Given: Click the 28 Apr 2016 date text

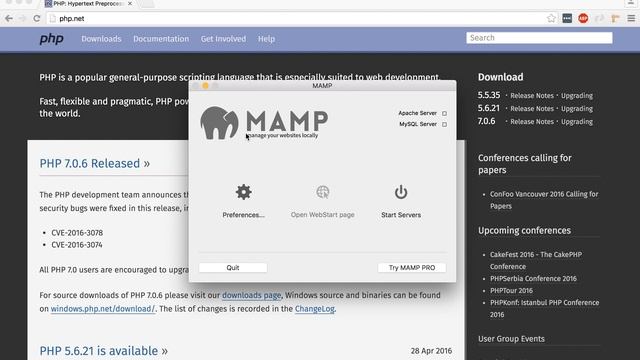Looking at the screenshot, I should [431, 351].
